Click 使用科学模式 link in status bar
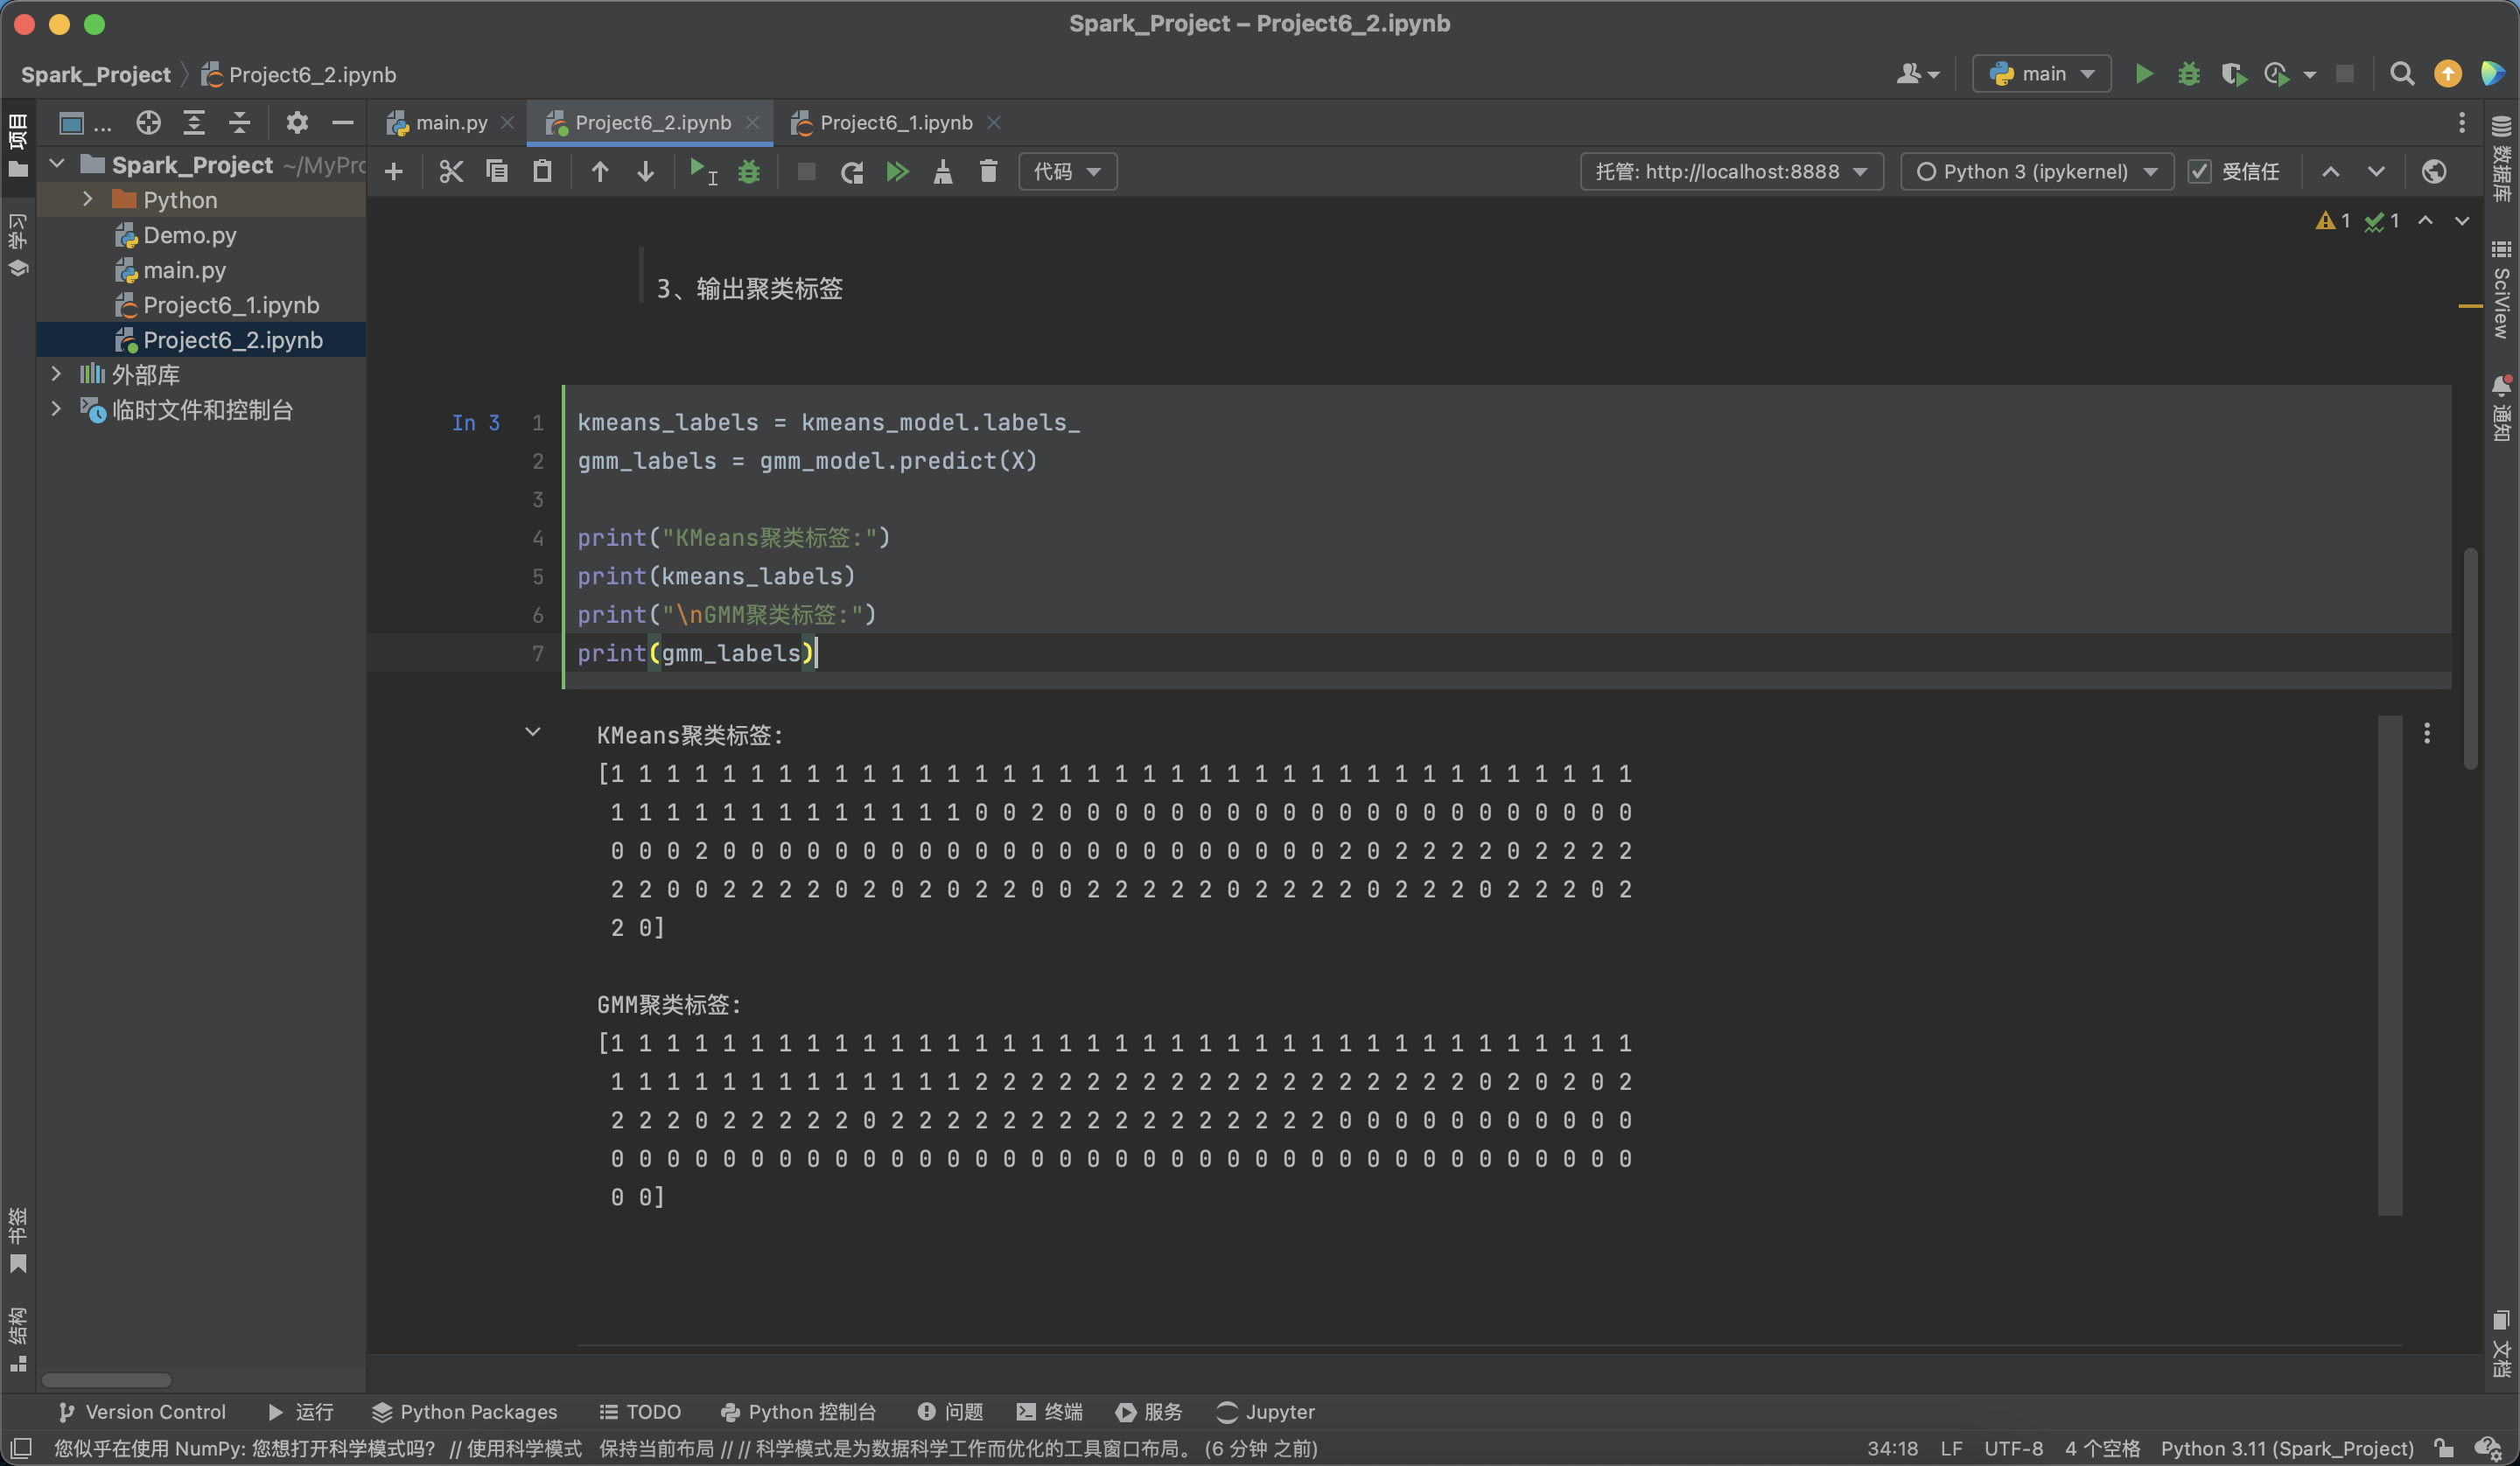Screen dimensions: 2520x1466 pyautogui.click(x=524, y=1448)
